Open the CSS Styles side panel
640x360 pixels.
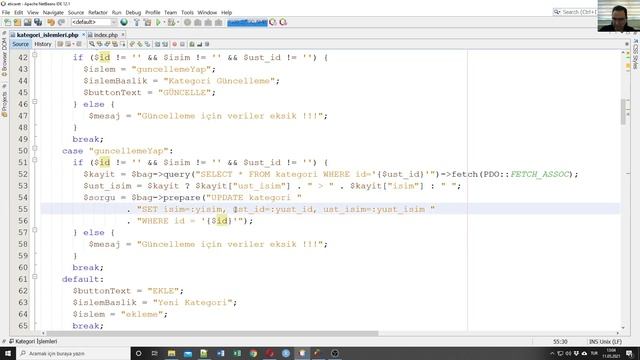(636, 55)
